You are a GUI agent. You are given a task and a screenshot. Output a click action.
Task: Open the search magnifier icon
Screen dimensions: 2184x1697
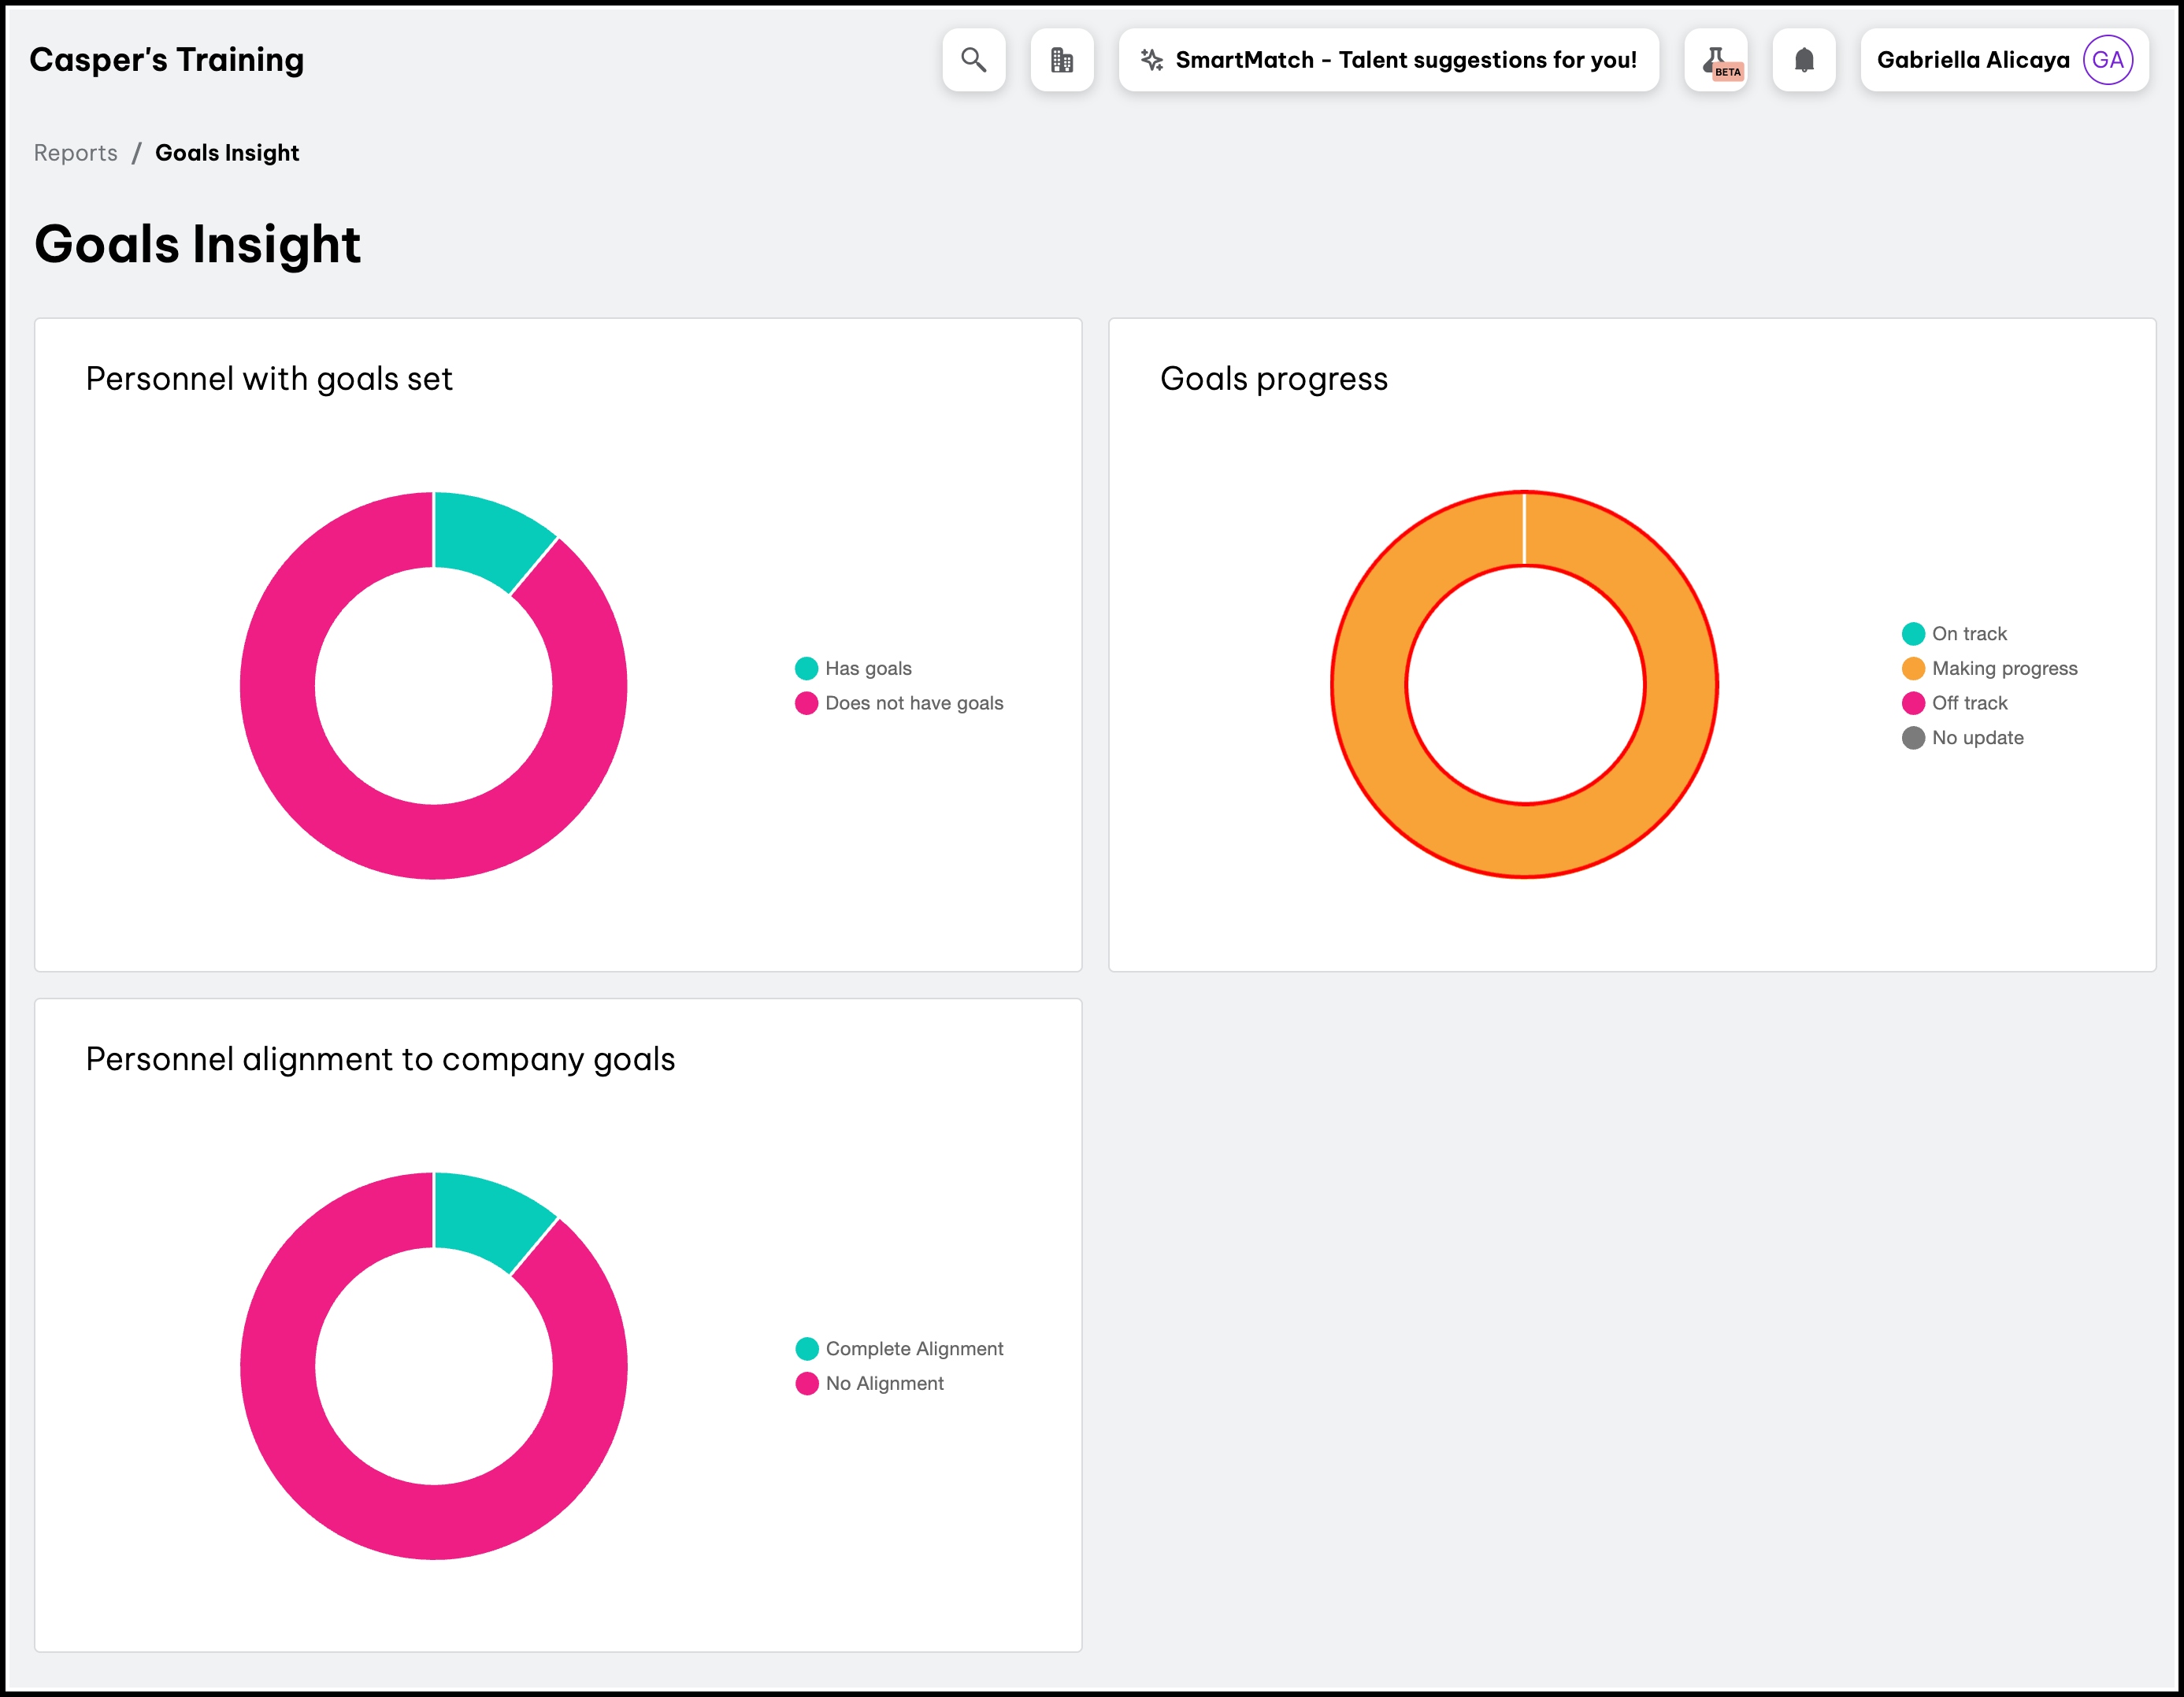(x=973, y=60)
